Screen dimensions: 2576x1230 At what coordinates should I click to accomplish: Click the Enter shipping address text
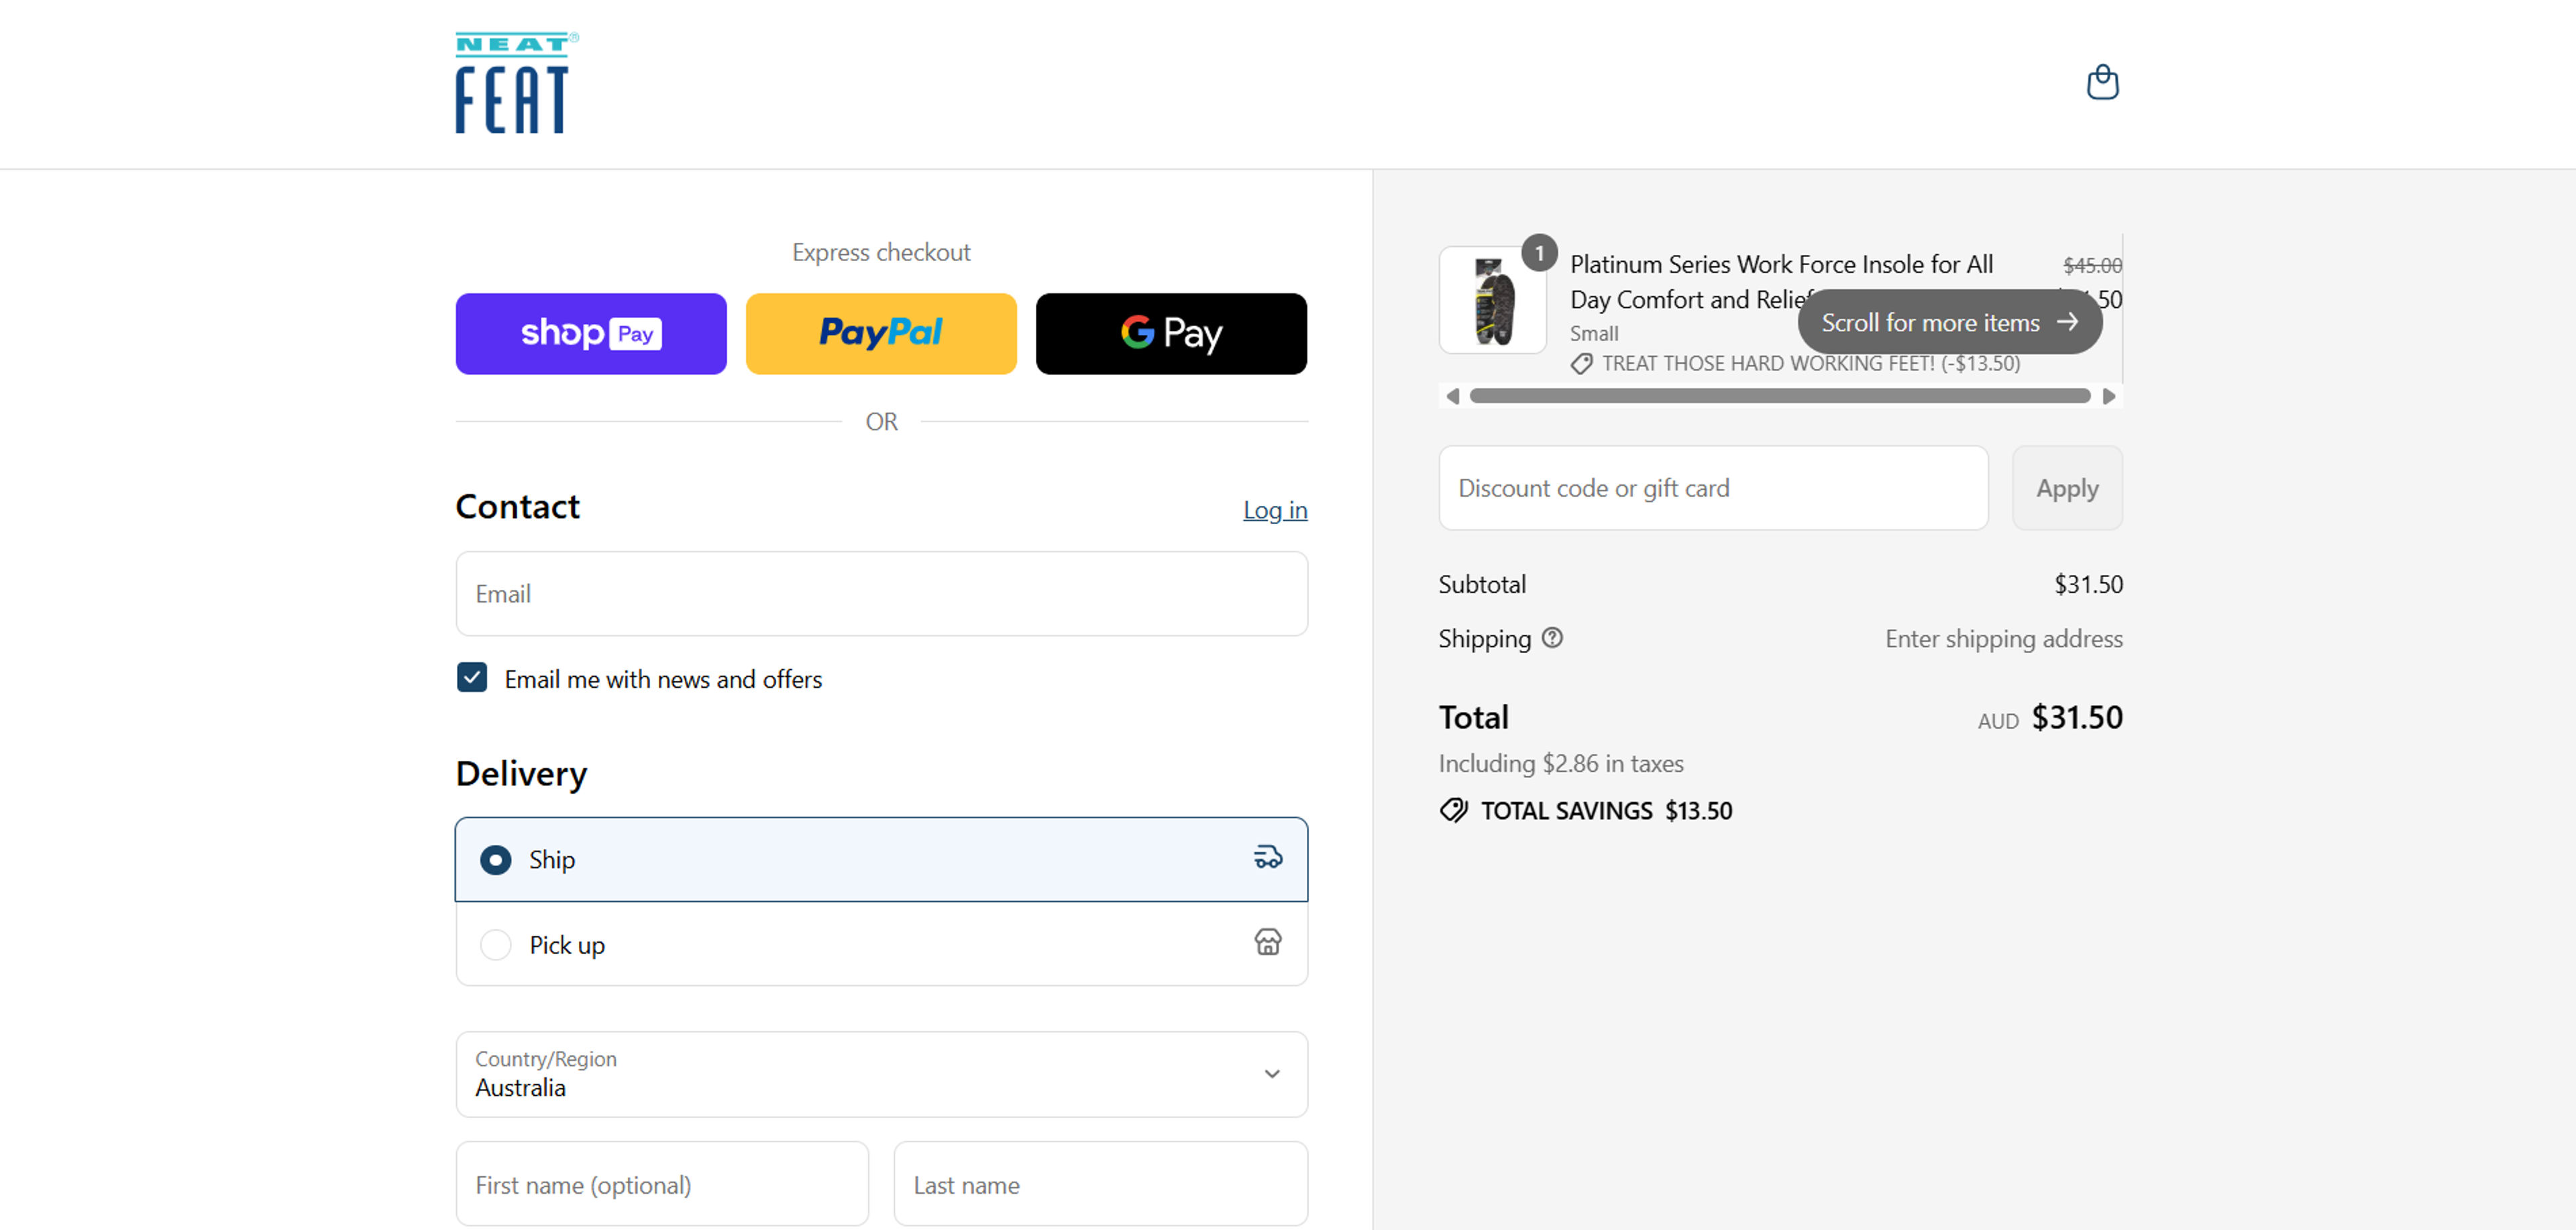click(2003, 639)
